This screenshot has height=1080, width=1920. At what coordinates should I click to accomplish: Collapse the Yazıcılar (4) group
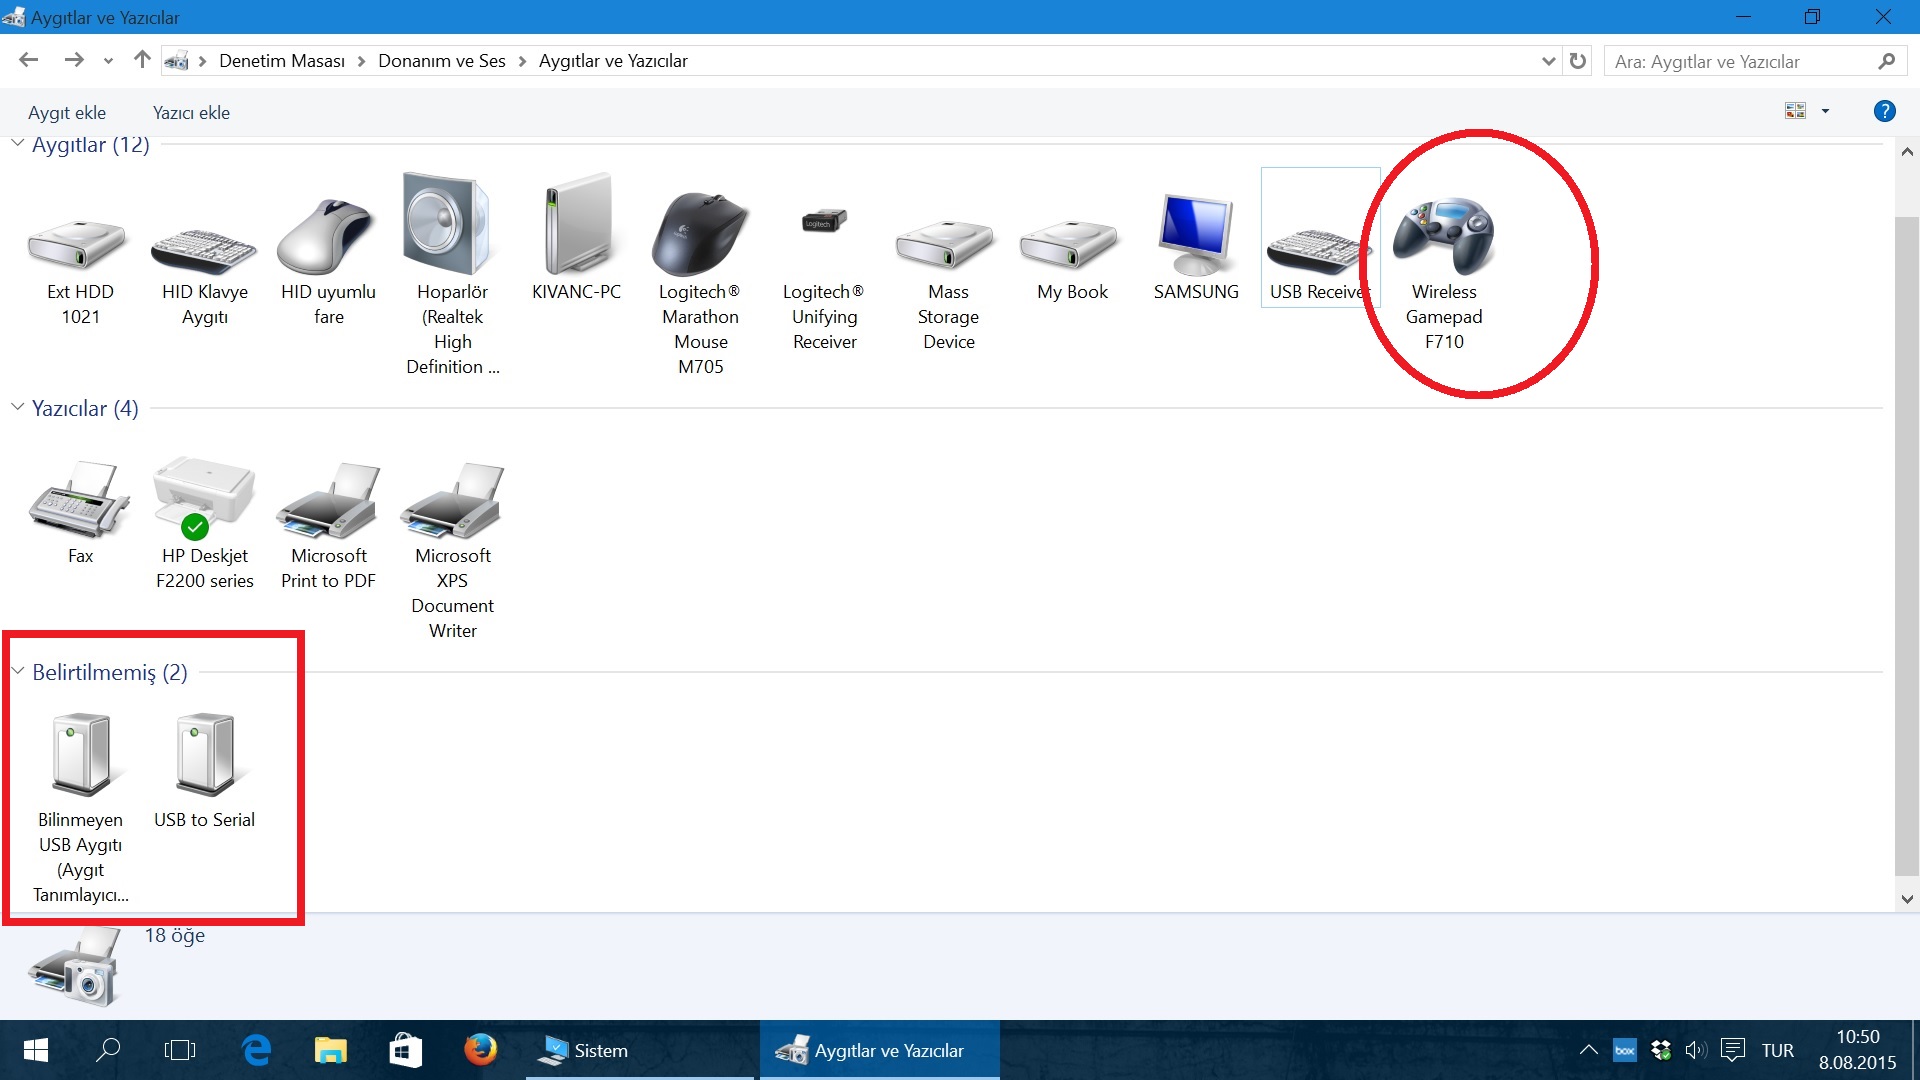coord(18,407)
